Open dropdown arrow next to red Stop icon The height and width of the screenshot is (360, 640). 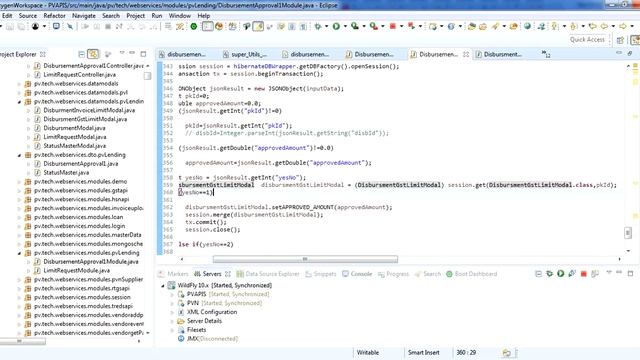coord(401,27)
